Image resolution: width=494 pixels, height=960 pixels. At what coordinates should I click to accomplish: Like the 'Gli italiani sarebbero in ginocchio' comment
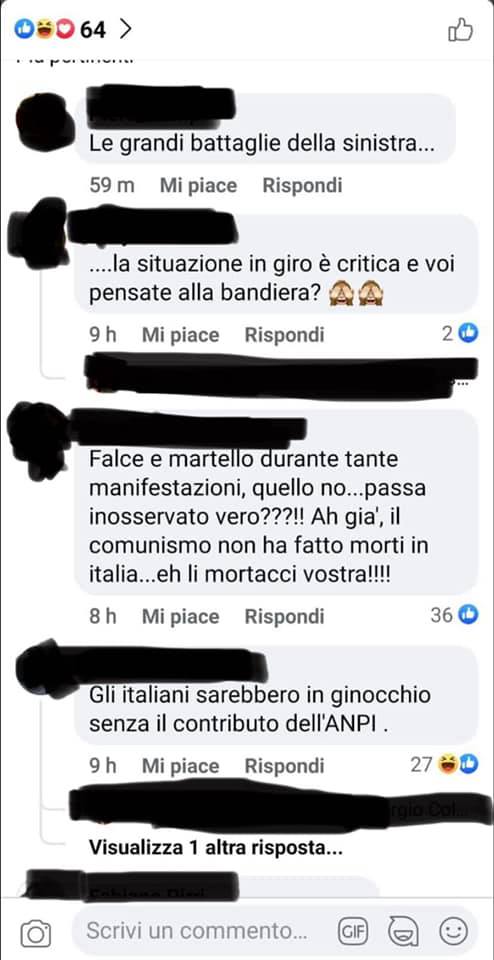click(181, 766)
